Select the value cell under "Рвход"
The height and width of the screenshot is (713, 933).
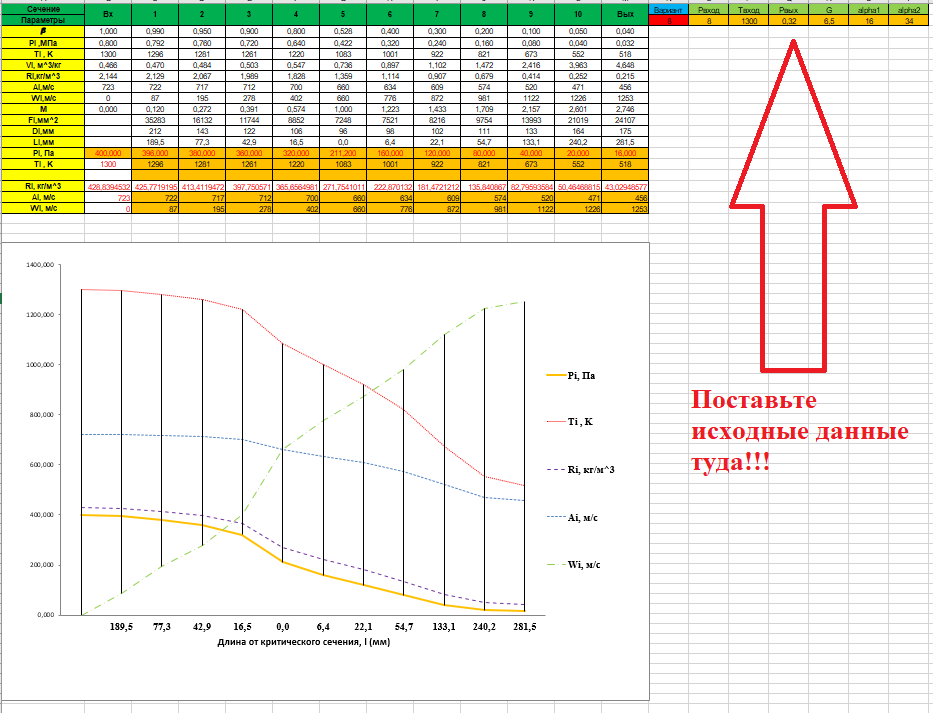(x=708, y=21)
